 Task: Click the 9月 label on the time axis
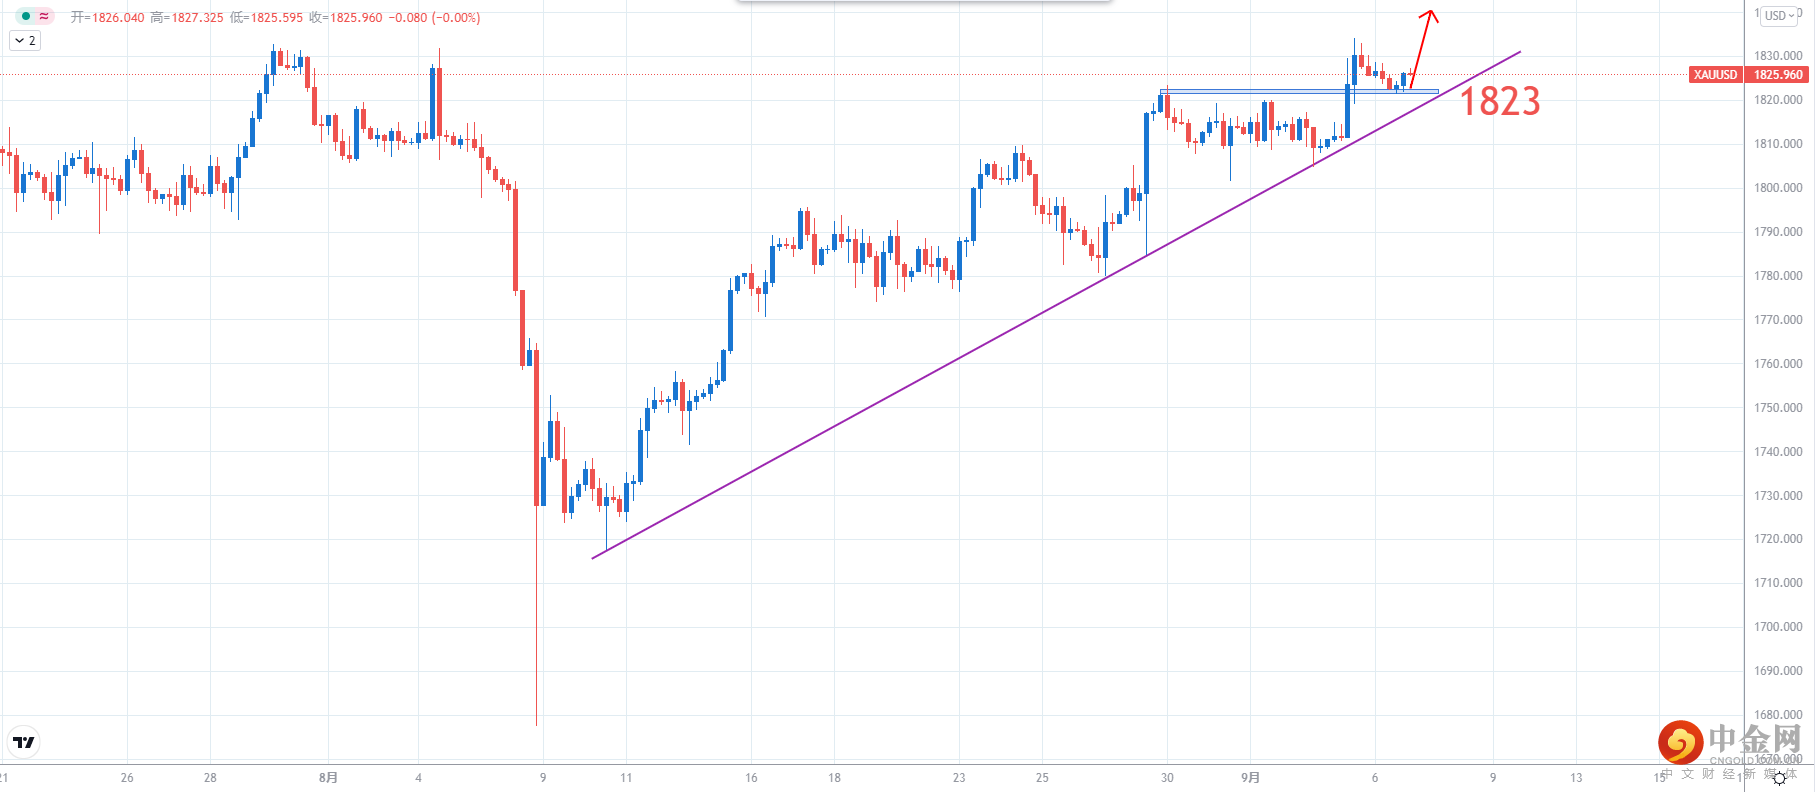pos(1251,777)
